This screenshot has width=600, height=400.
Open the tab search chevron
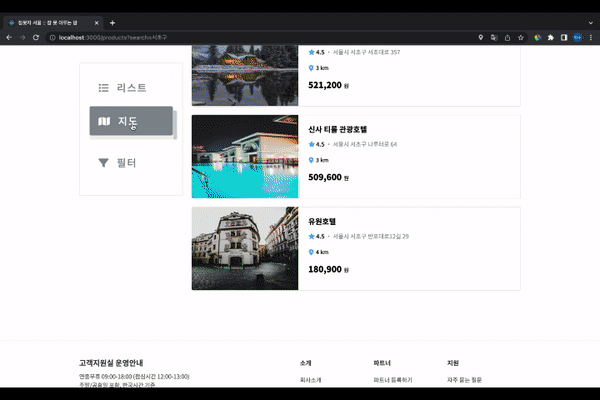click(591, 23)
